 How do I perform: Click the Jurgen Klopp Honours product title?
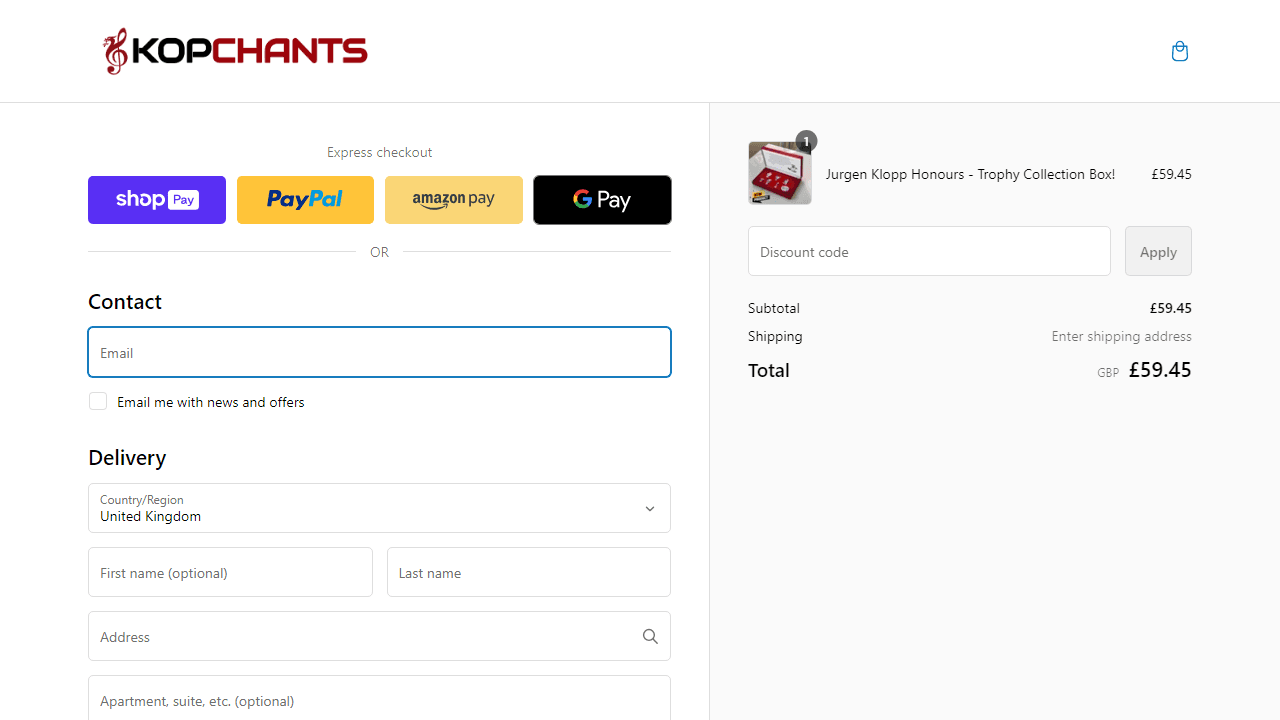point(970,174)
